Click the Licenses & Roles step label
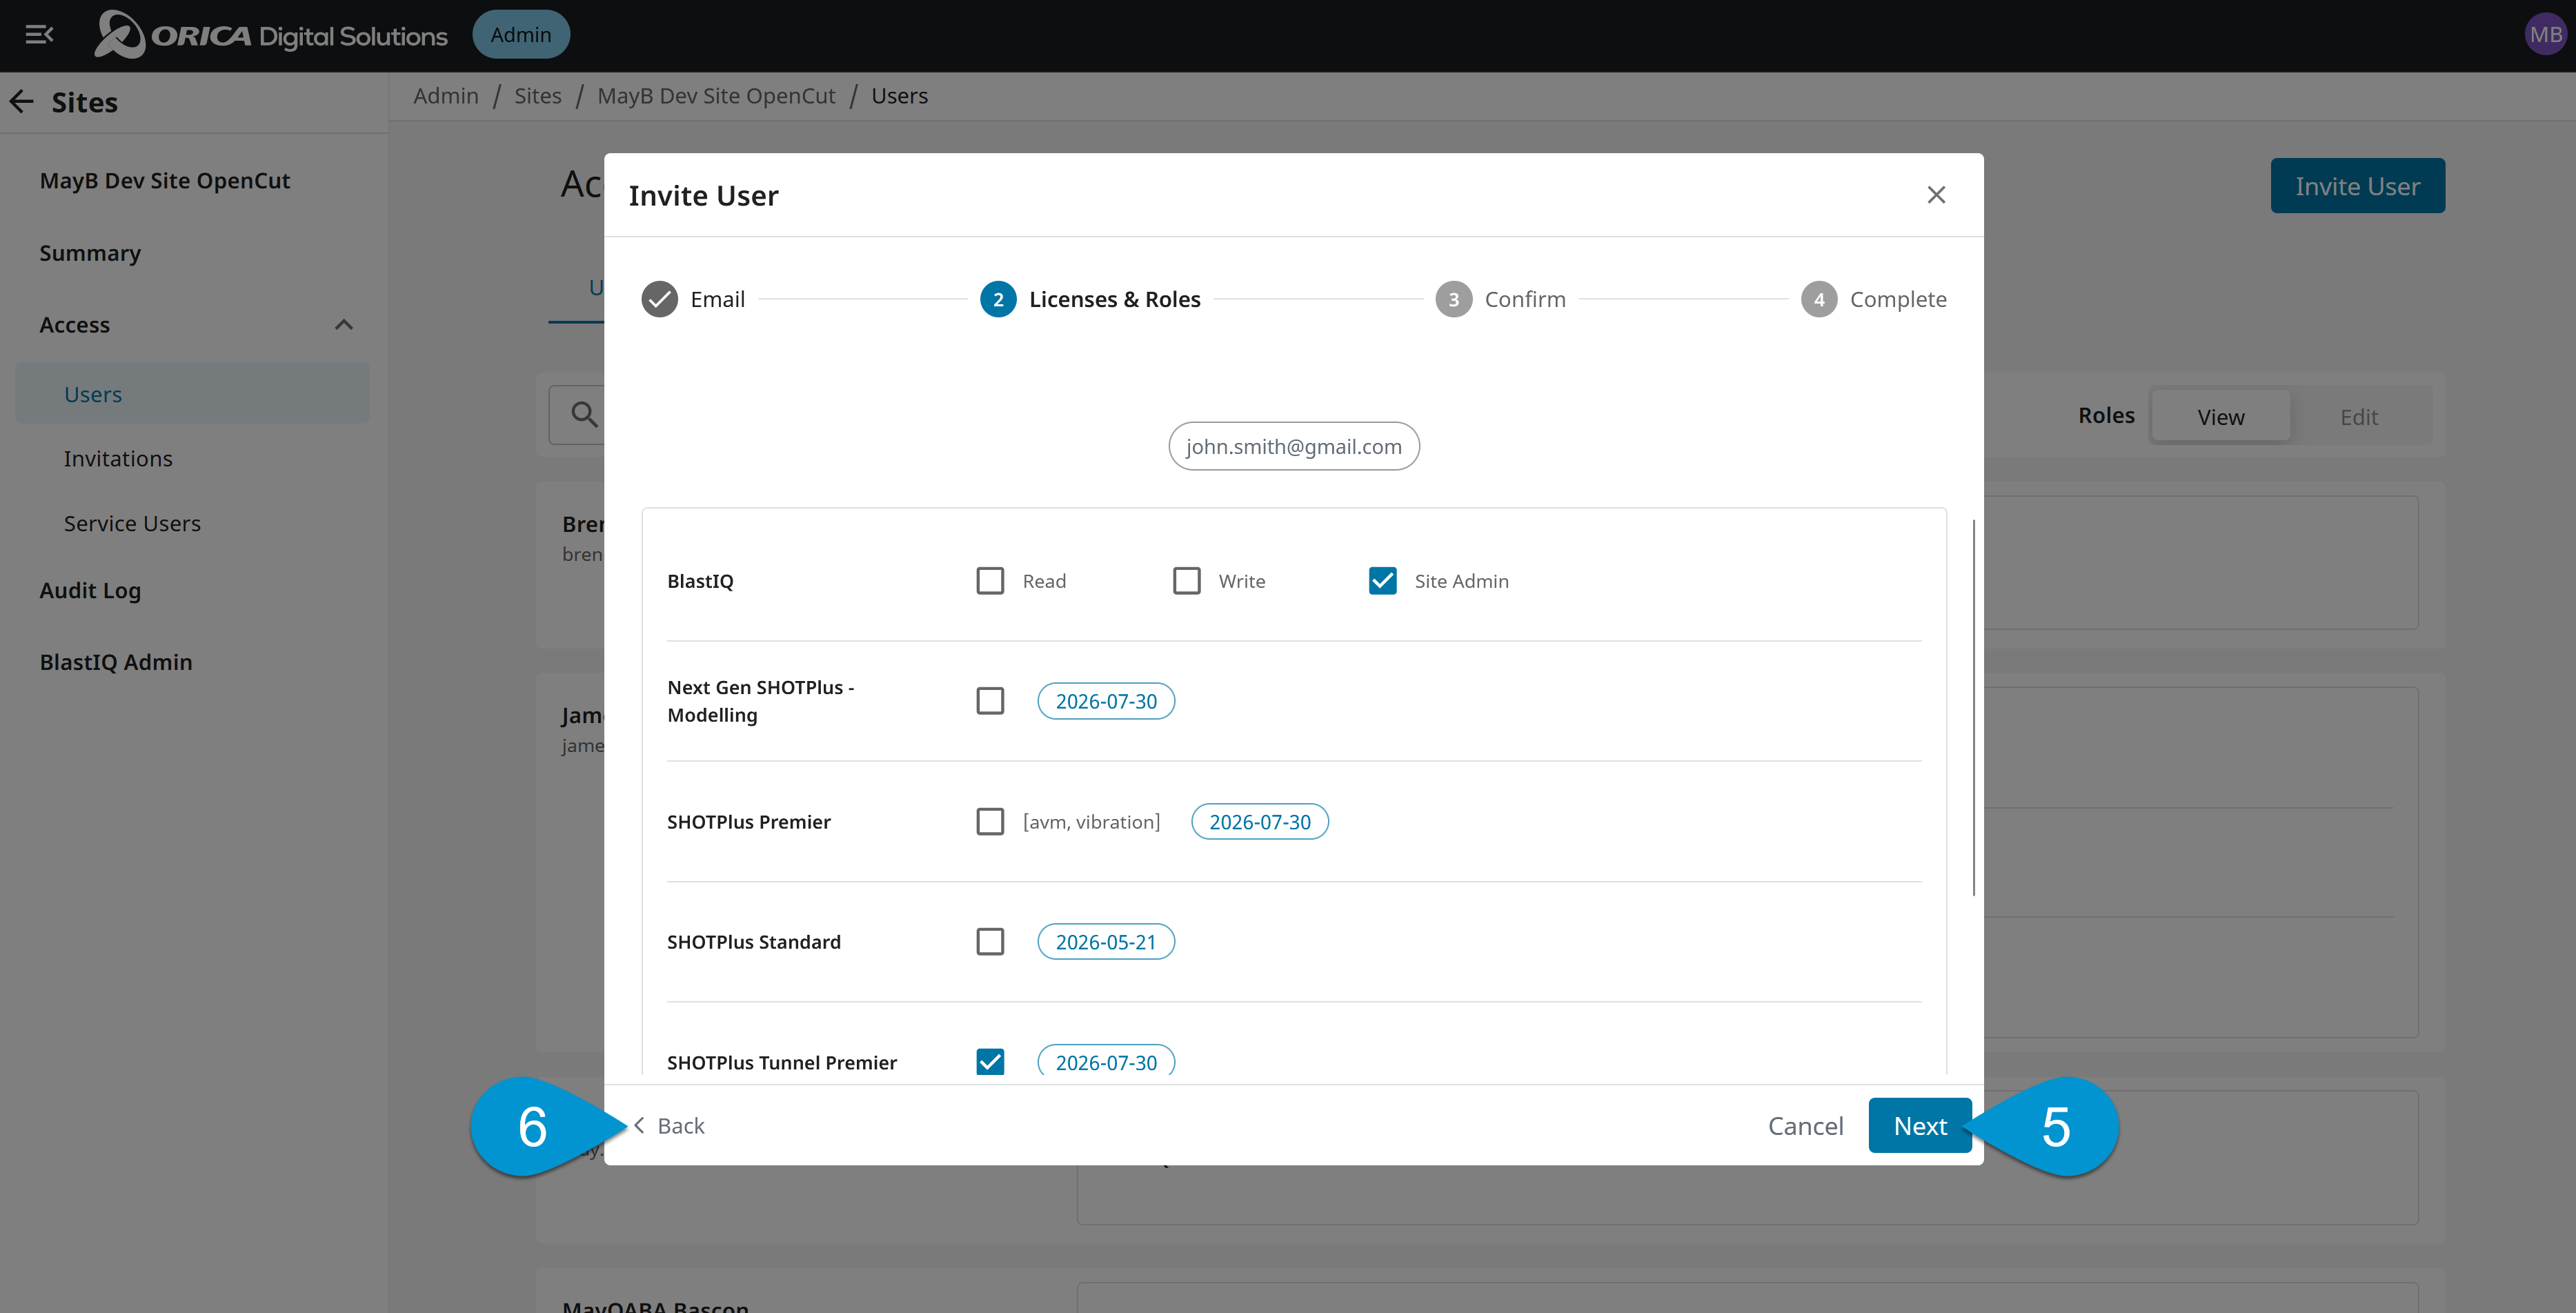 click(1115, 299)
